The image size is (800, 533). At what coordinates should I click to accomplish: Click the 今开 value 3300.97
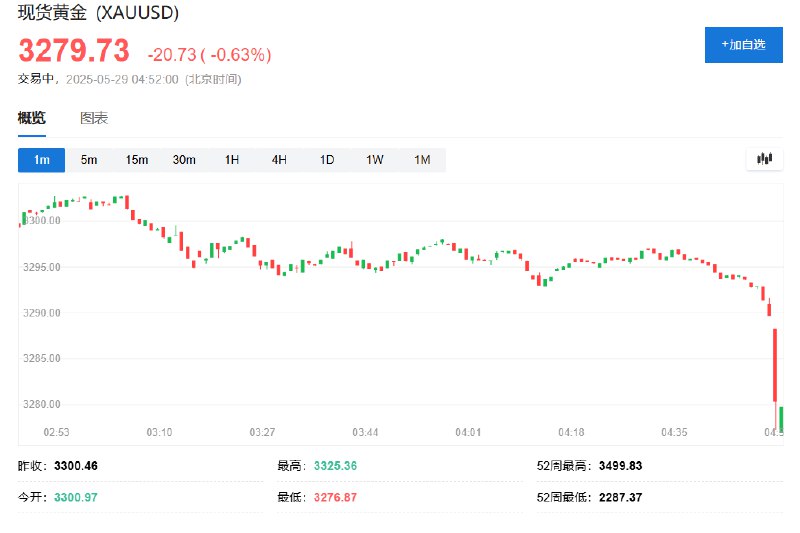pyautogui.click(x=76, y=497)
